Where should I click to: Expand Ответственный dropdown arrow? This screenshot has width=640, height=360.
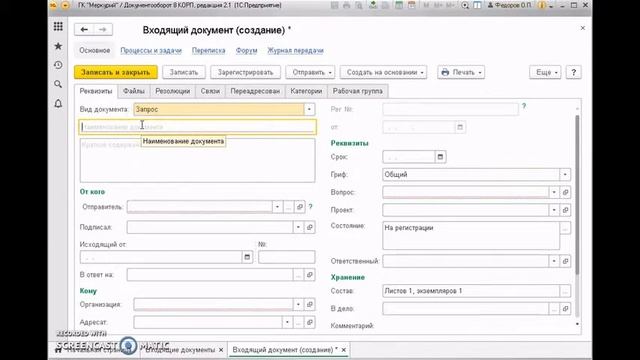point(554,261)
